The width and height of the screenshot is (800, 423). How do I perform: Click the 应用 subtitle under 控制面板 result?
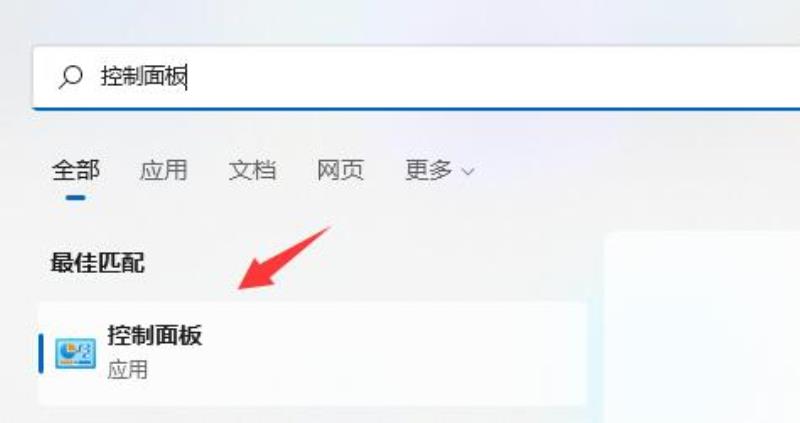128,369
